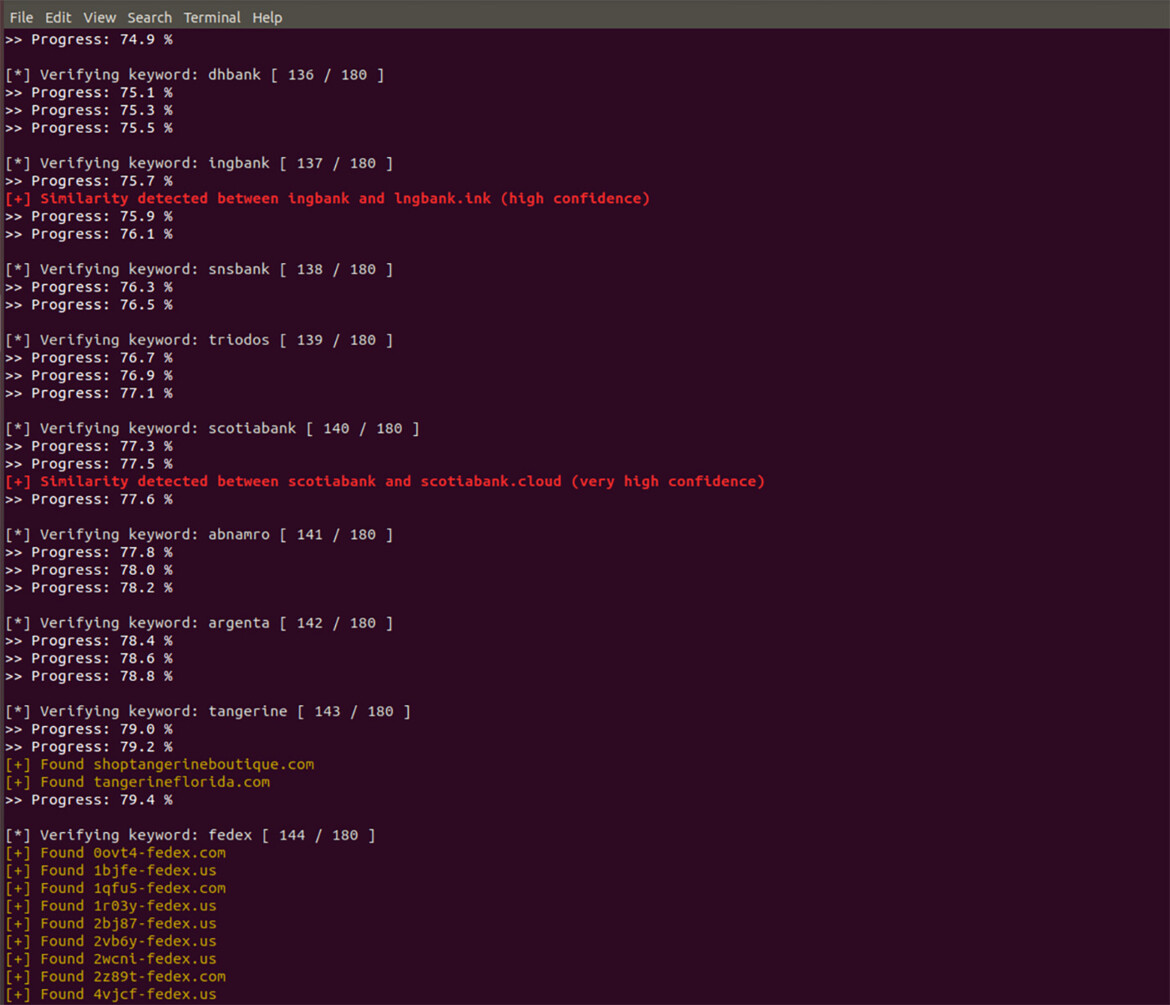Open the File menu
Viewport: 1170px width, 1005px height.
point(21,17)
